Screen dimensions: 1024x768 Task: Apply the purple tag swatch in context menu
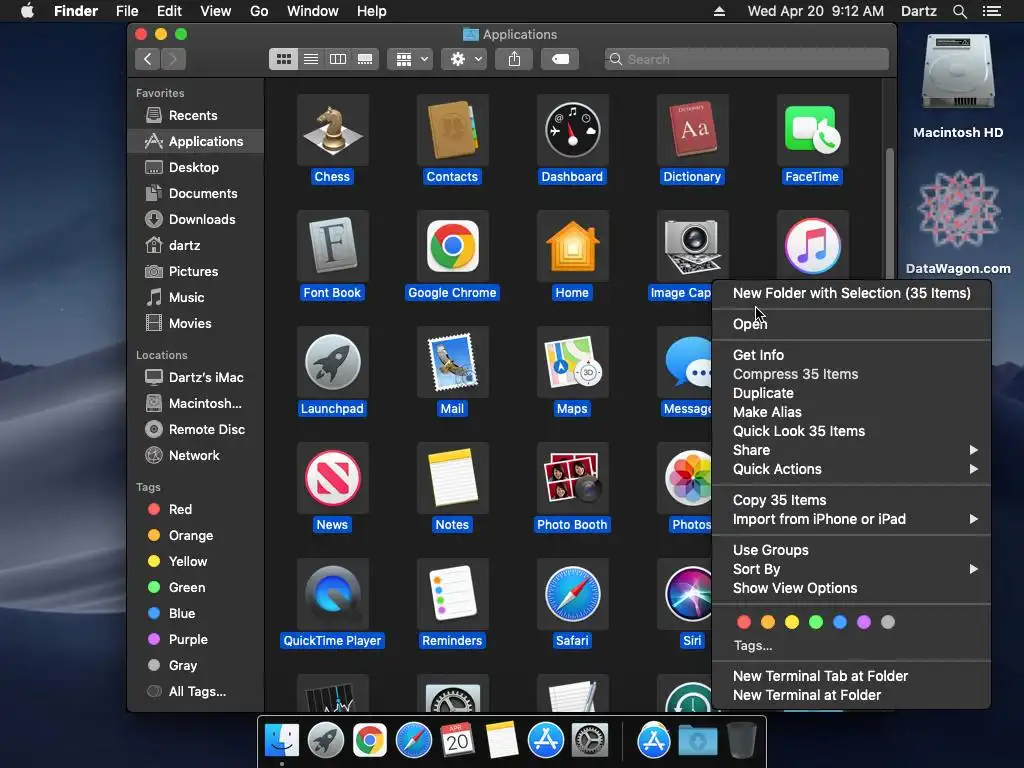click(864, 622)
